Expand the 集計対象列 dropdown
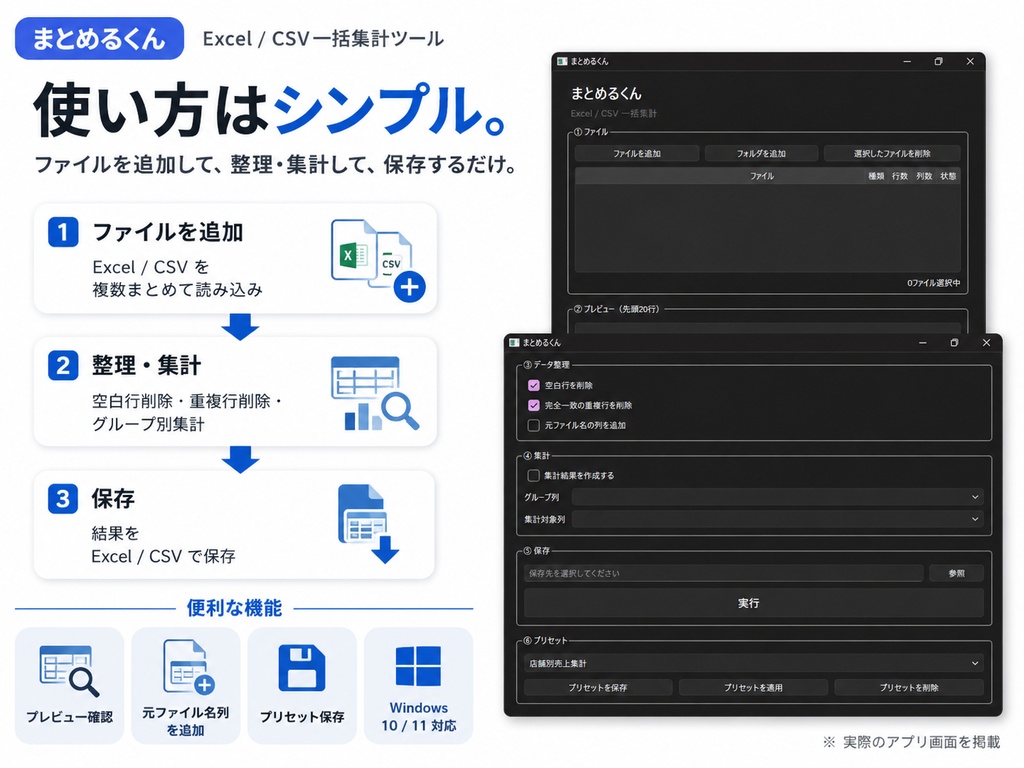Image resolution: width=1024 pixels, height=768 pixels. tap(777, 519)
